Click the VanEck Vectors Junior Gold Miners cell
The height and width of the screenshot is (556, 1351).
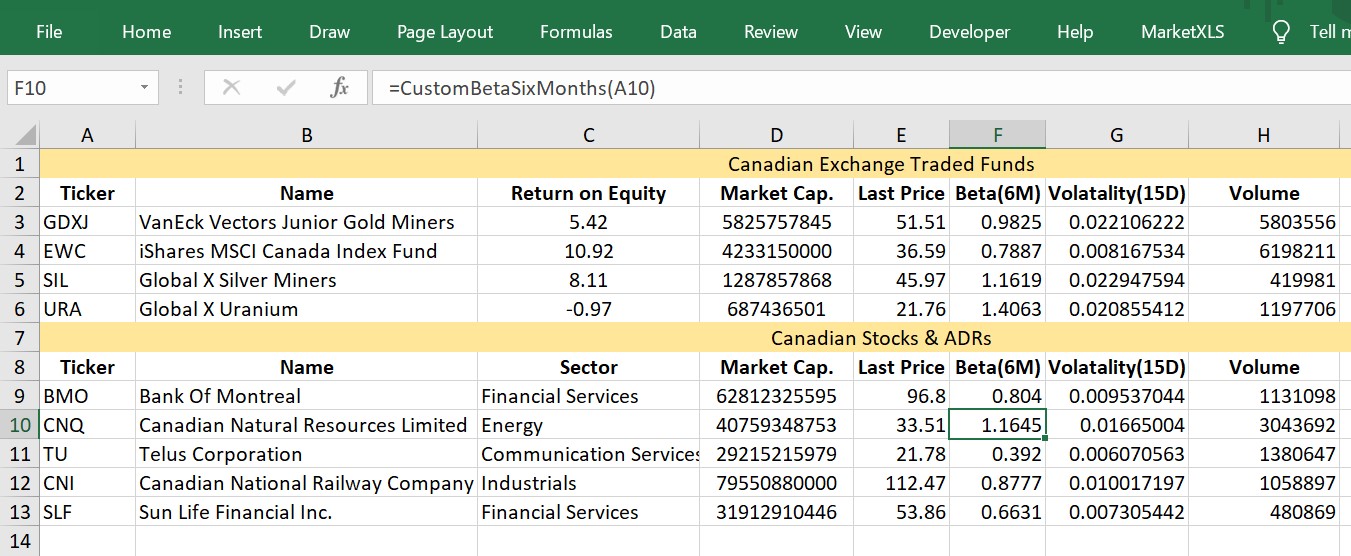pyautogui.click(x=307, y=222)
